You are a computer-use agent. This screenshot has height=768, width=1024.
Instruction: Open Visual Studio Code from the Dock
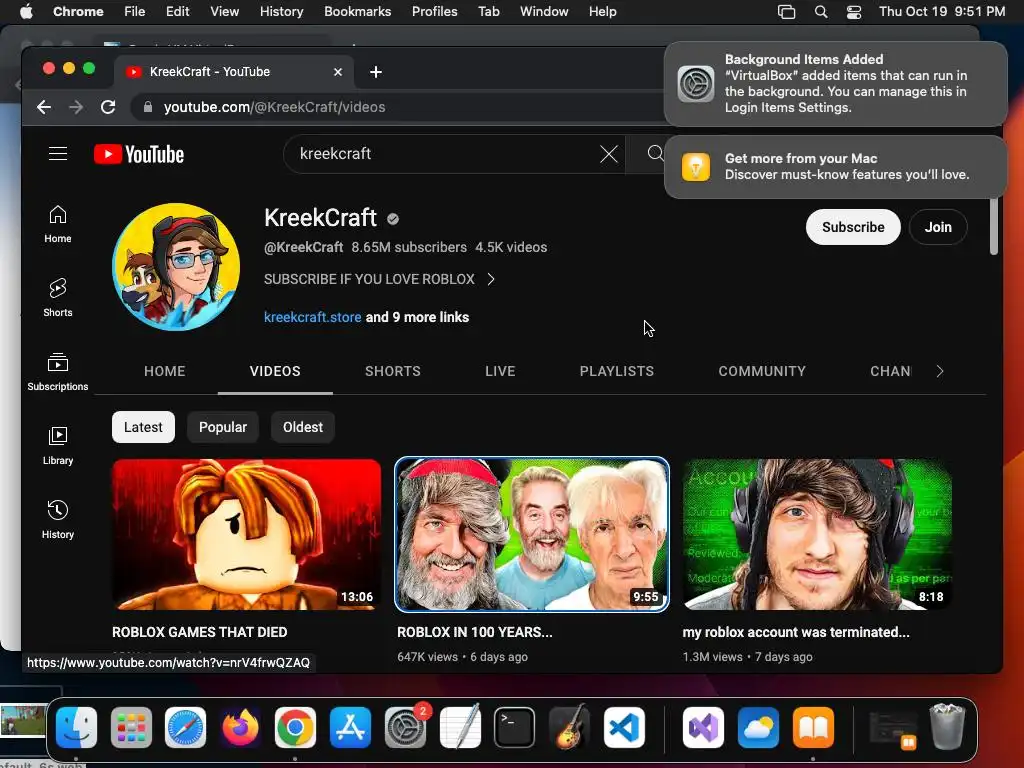[x=624, y=728]
